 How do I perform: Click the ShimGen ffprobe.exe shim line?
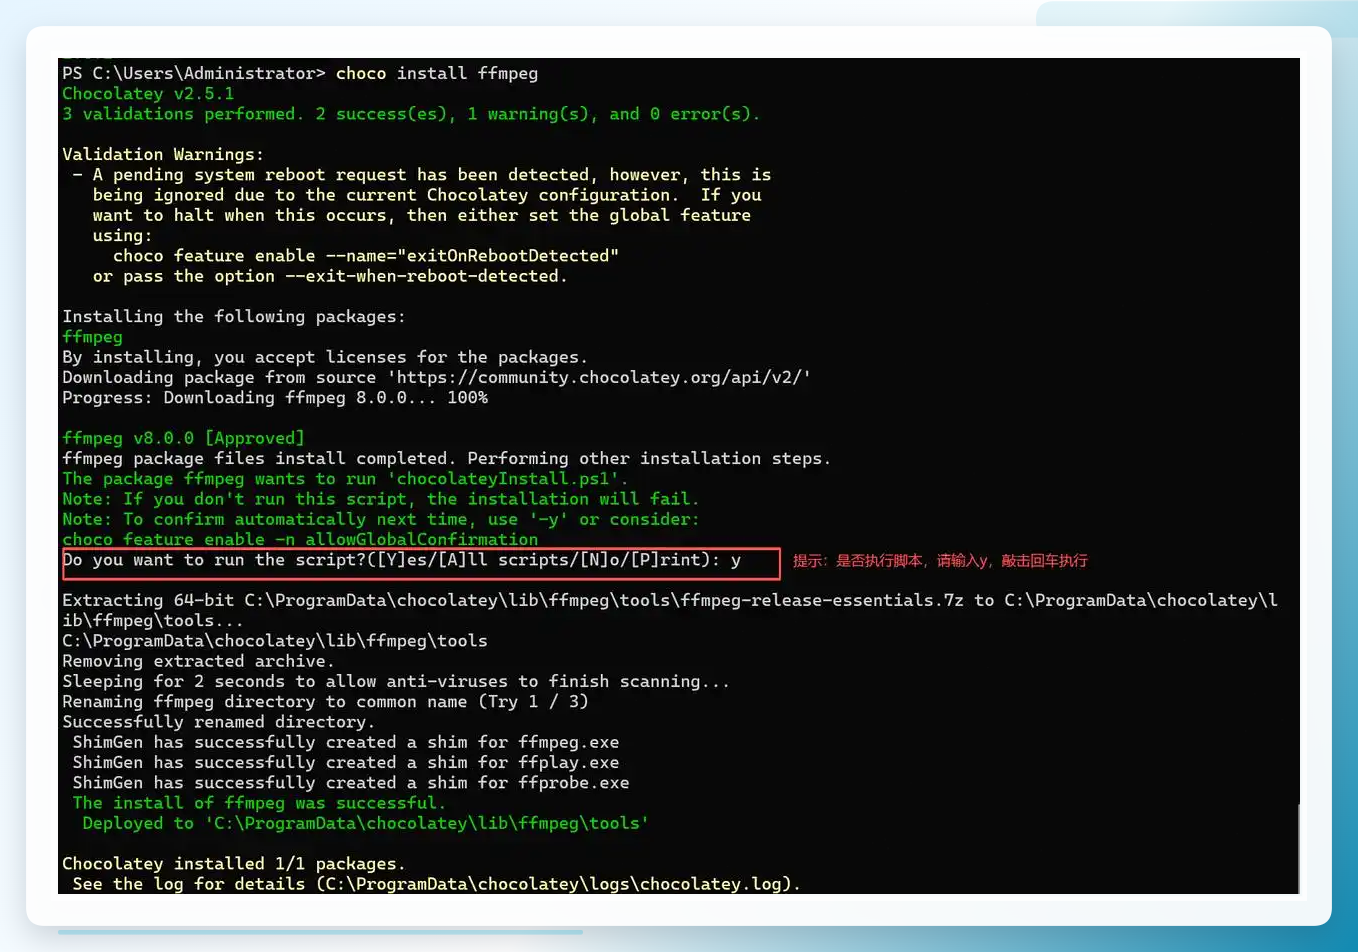click(x=351, y=782)
